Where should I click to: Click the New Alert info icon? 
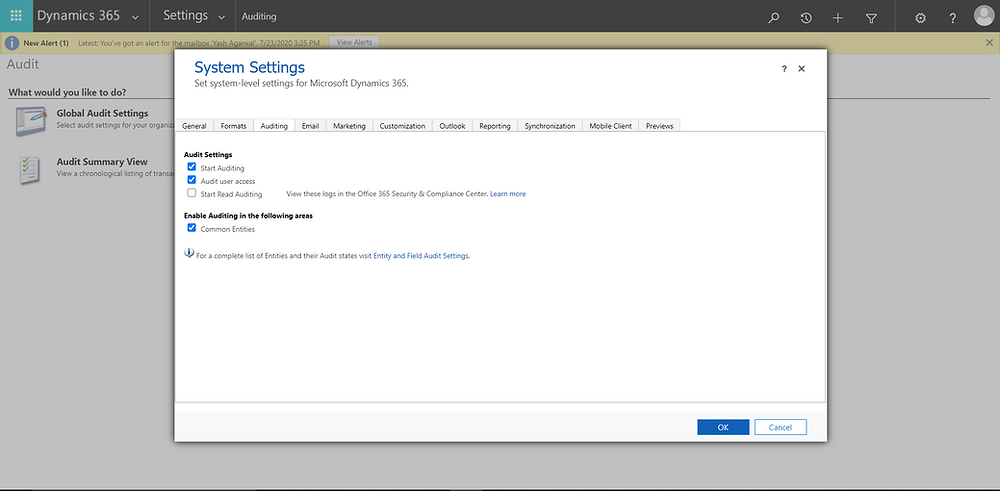[11, 43]
